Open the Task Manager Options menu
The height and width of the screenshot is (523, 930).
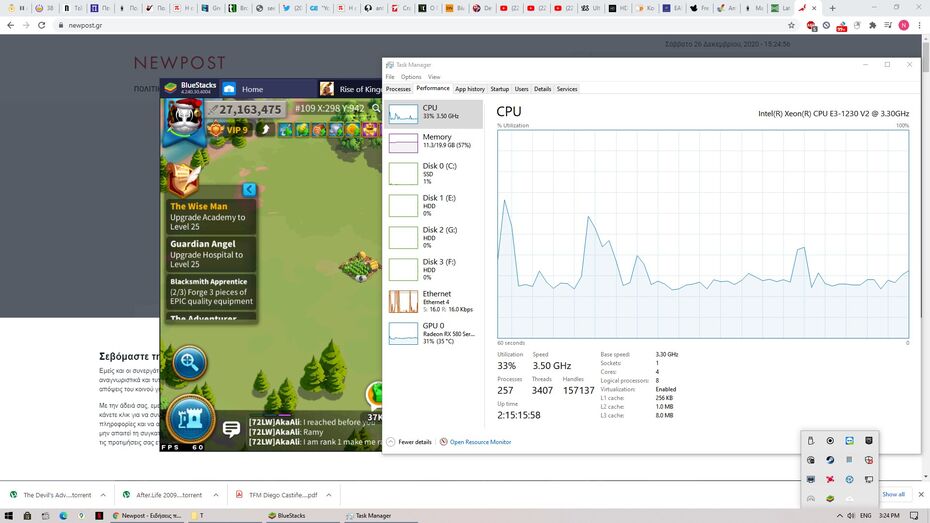coord(410,77)
